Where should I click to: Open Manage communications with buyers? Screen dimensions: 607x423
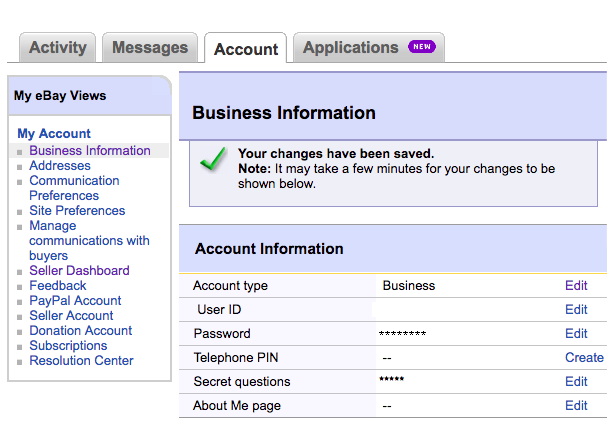(x=89, y=241)
